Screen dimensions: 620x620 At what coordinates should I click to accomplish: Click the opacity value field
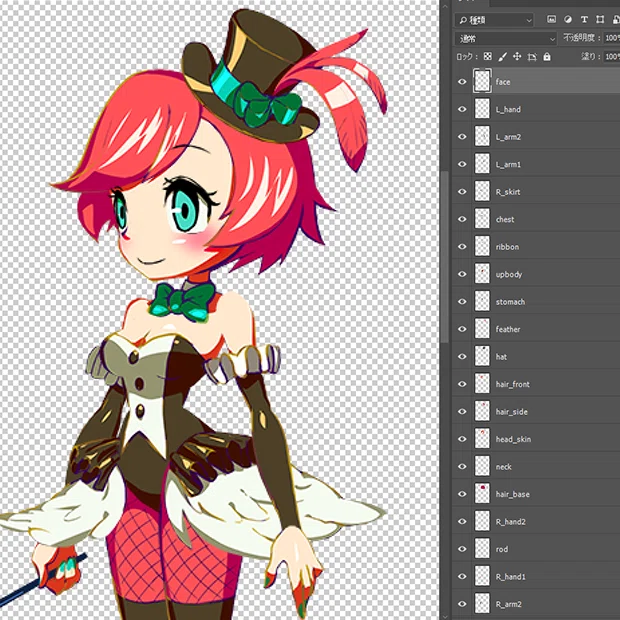612,38
